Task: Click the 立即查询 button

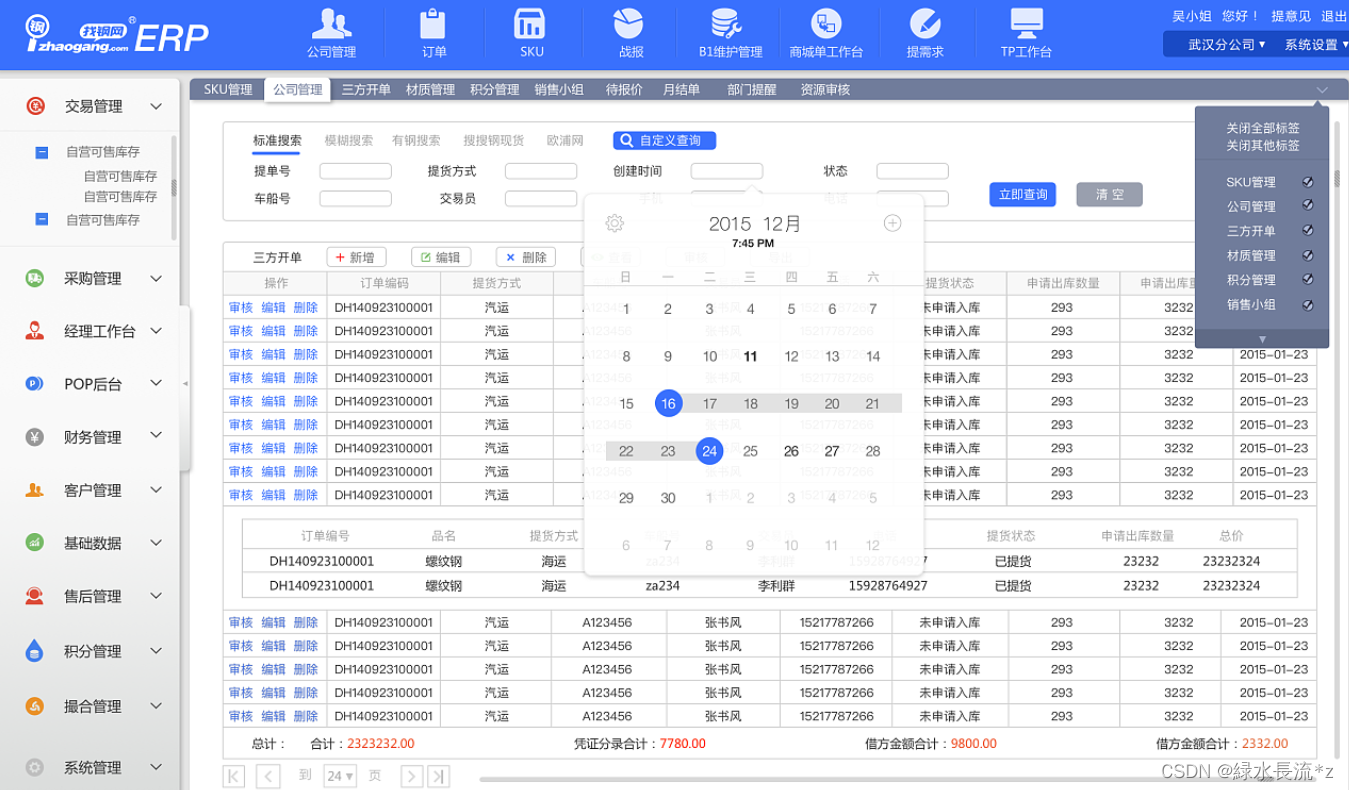Action: pyautogui.click(x=1022, y=194)
